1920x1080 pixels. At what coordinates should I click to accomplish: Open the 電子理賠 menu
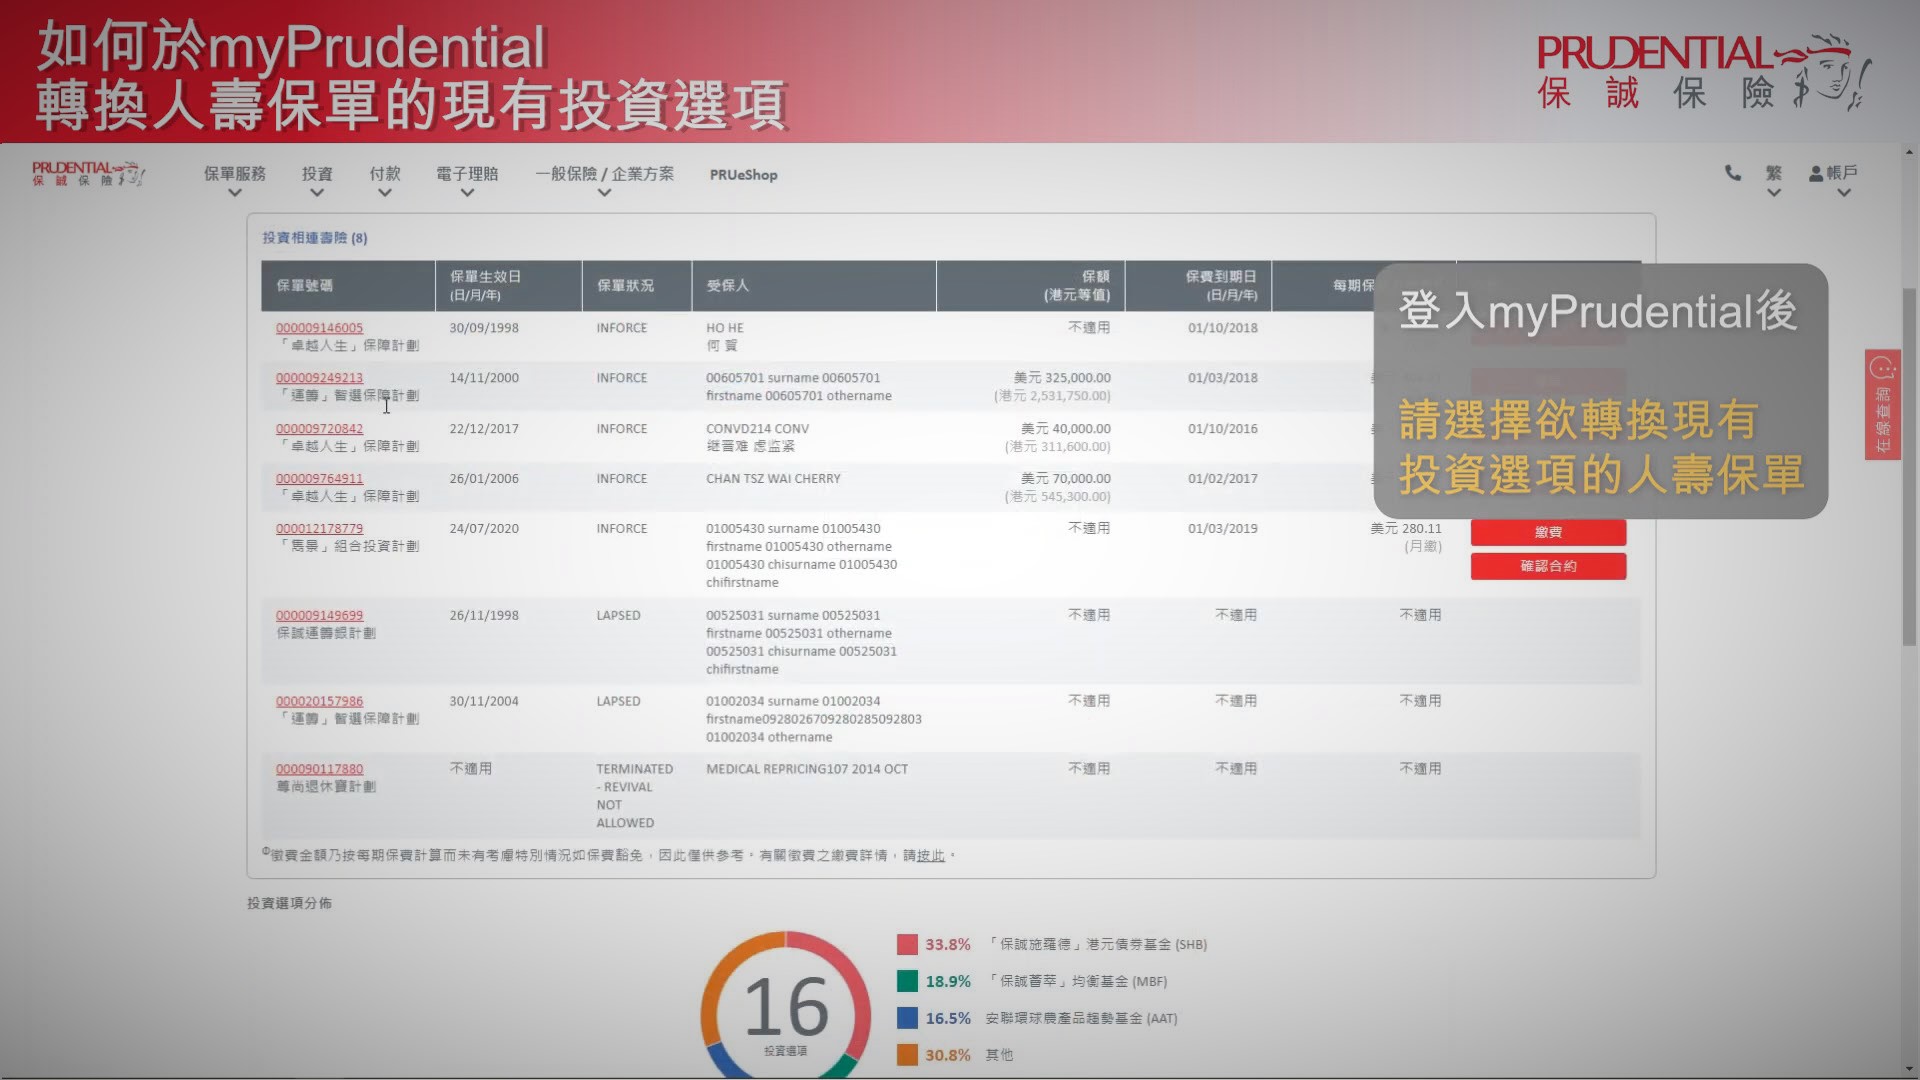pyautogui.click(x=467, y=174)
